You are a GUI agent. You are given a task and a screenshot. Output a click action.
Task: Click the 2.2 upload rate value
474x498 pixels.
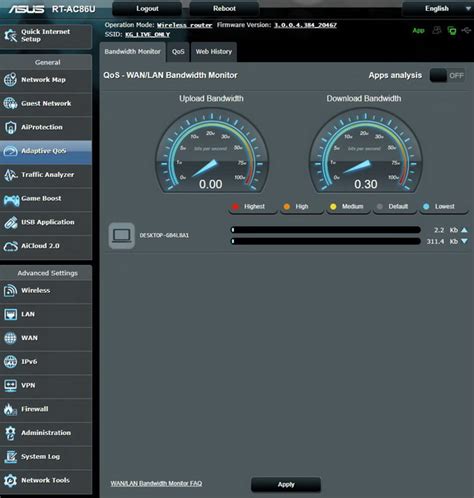click(x=439, y=230)
